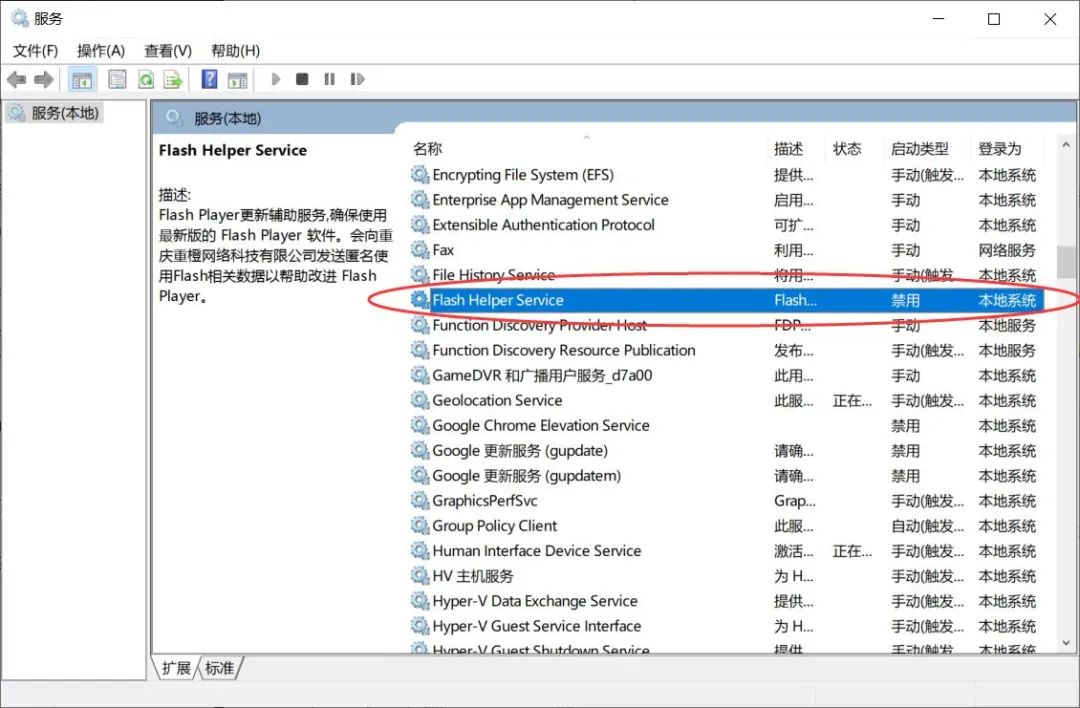Click the 服务(本地) header in right pane
The width and height of the screenshot is (1080, 708).
(x=227, y=118)
